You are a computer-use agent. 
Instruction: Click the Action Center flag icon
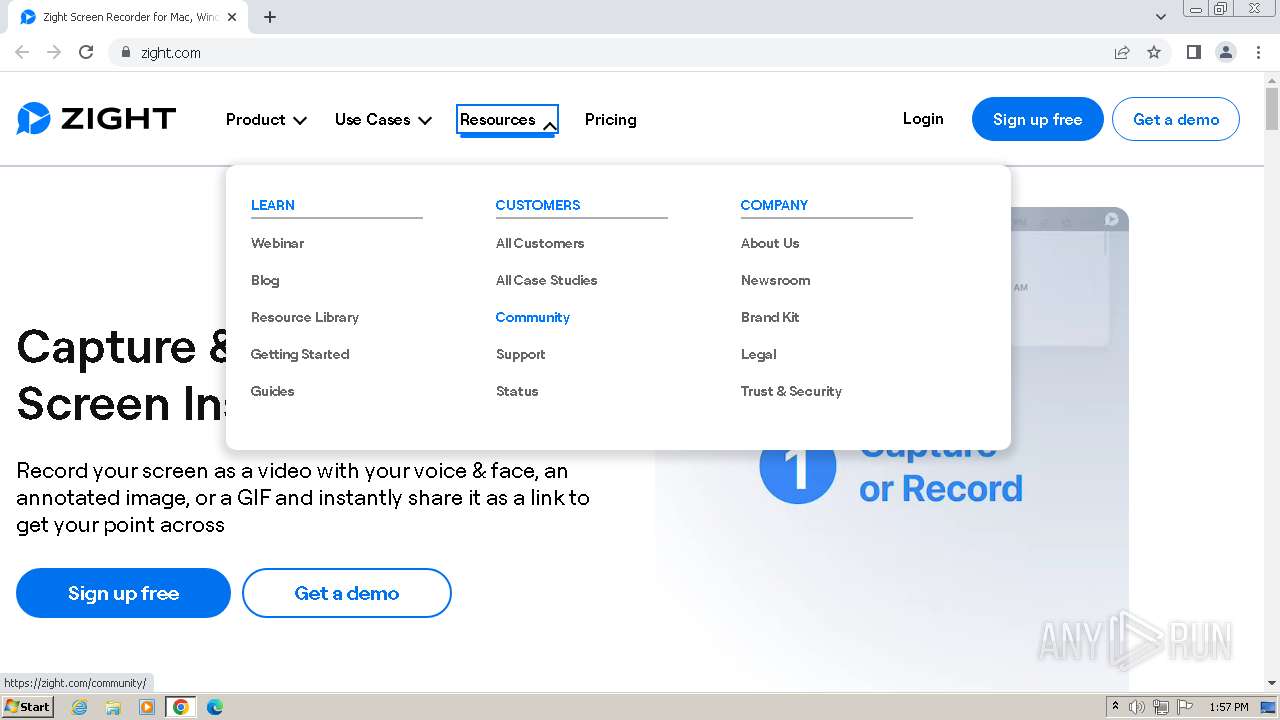1185,707
